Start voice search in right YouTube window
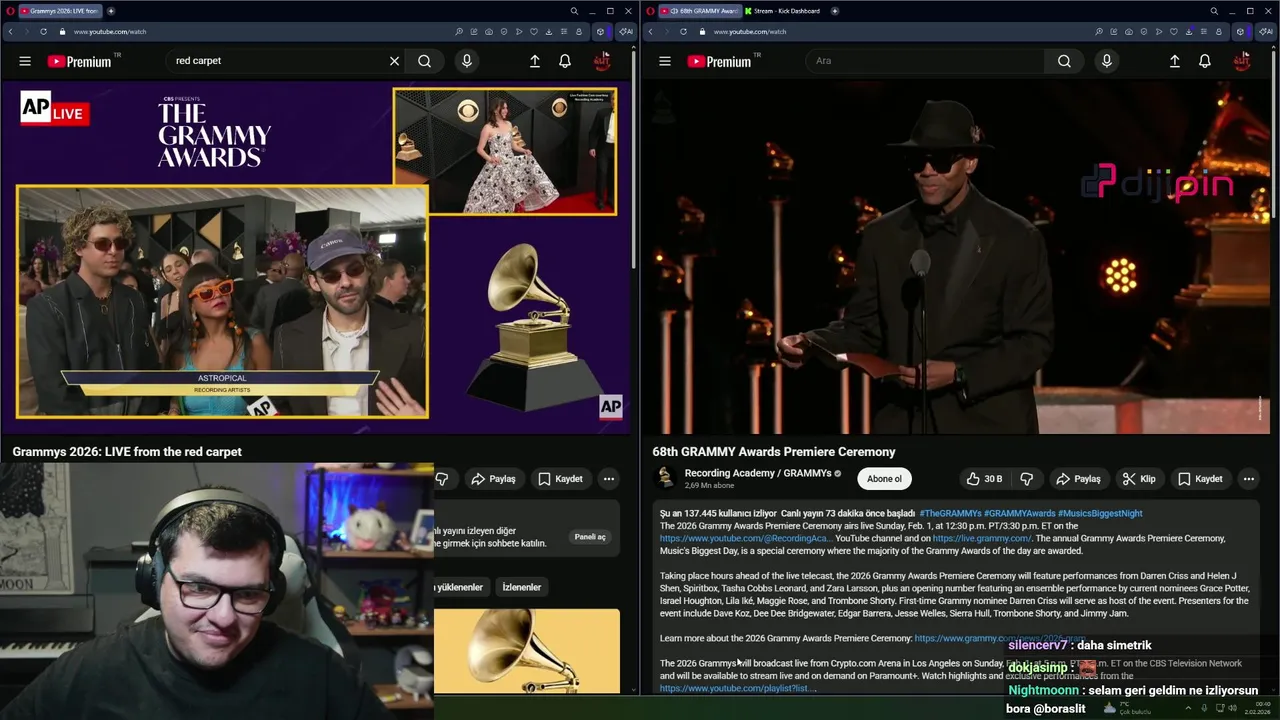The image size is (1280, 720). 1106,61
